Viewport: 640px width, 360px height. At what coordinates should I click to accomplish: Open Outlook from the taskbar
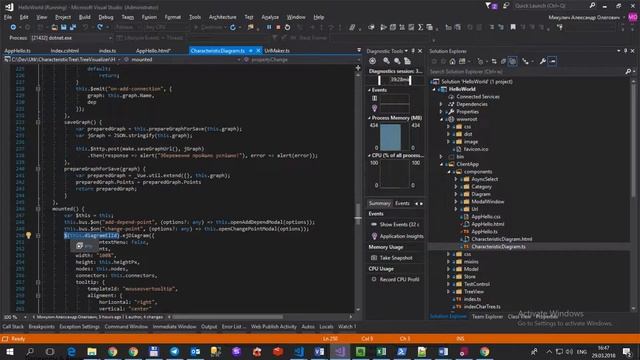195,351
